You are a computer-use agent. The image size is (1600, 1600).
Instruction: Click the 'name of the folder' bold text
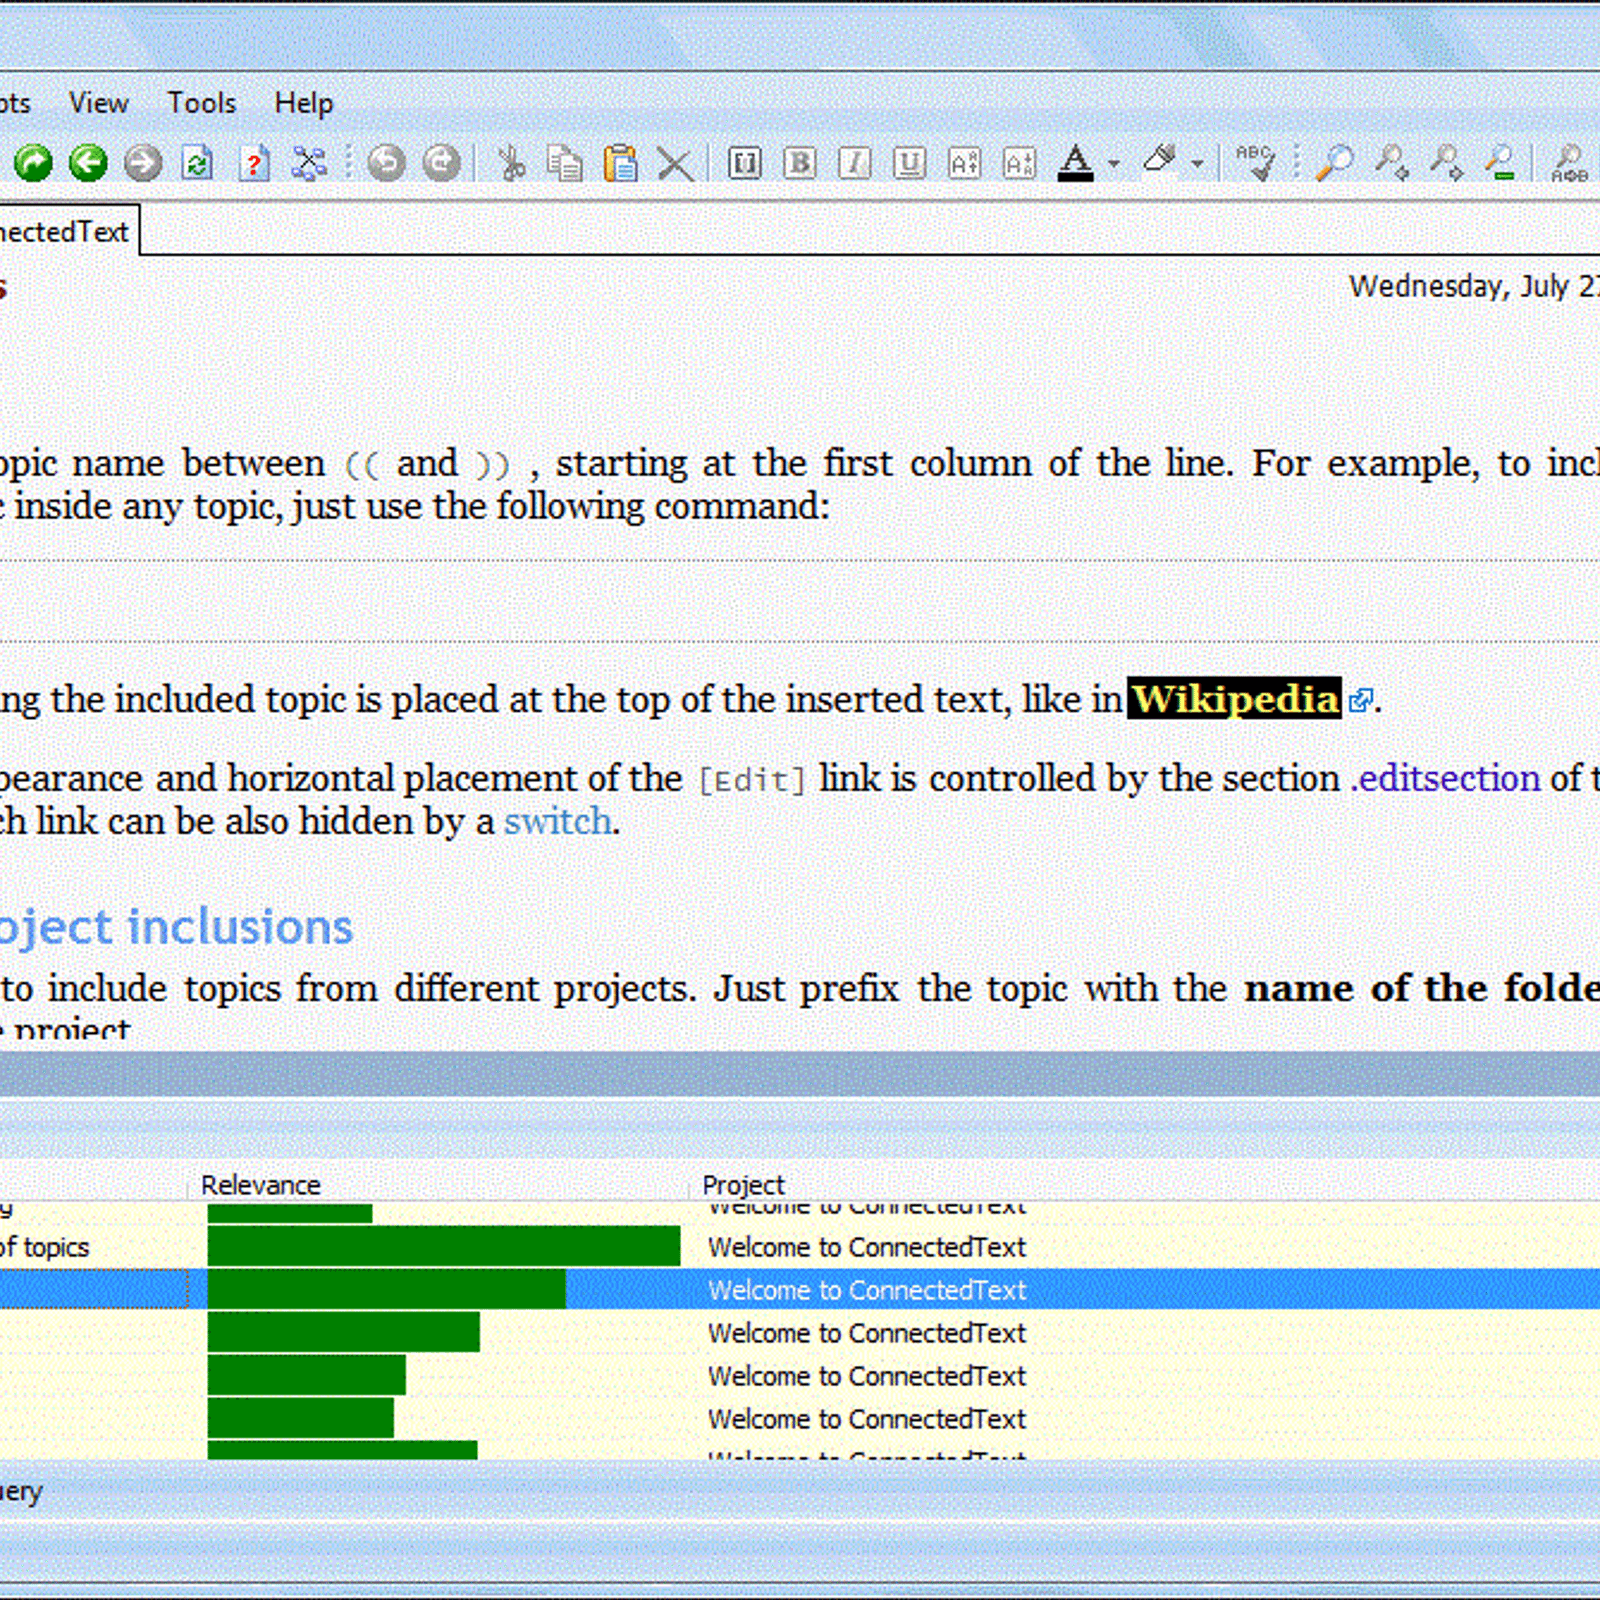1422,988
